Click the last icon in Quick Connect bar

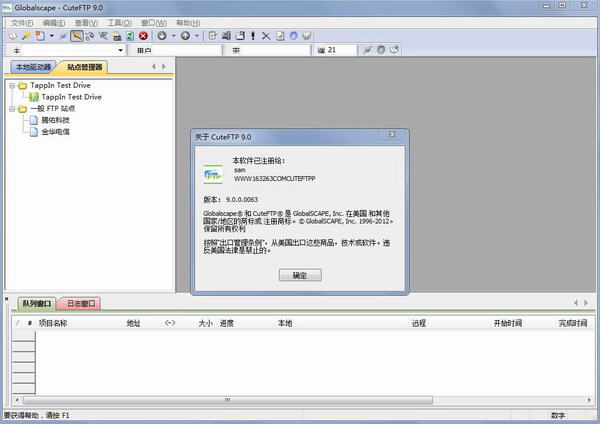(395, 50)
